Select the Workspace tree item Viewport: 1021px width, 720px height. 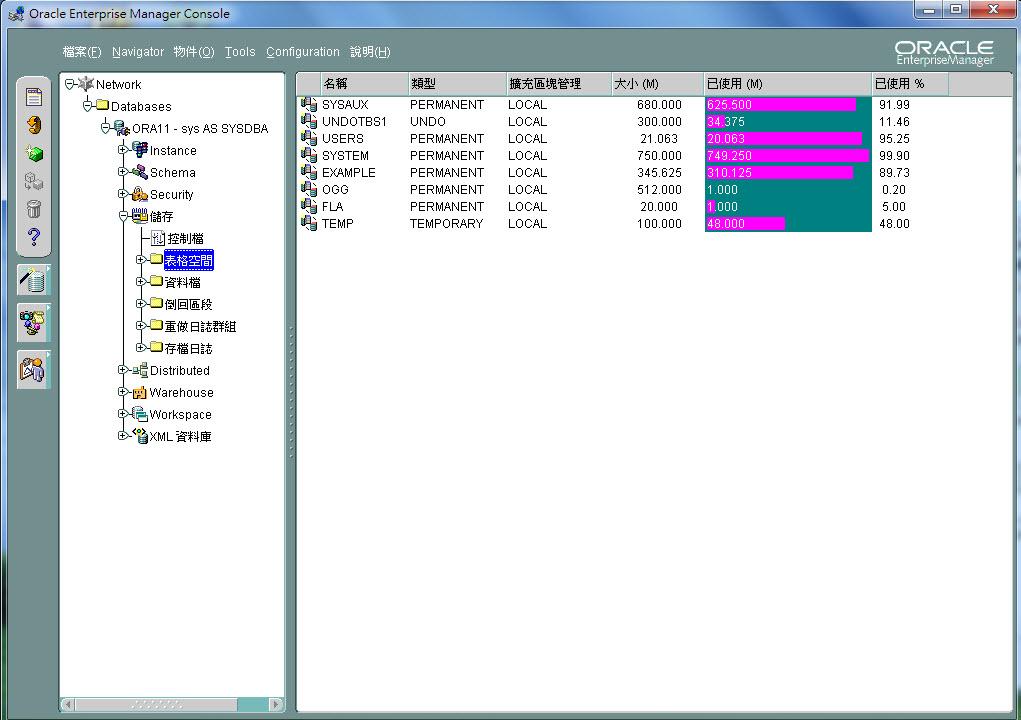(180, 414)
